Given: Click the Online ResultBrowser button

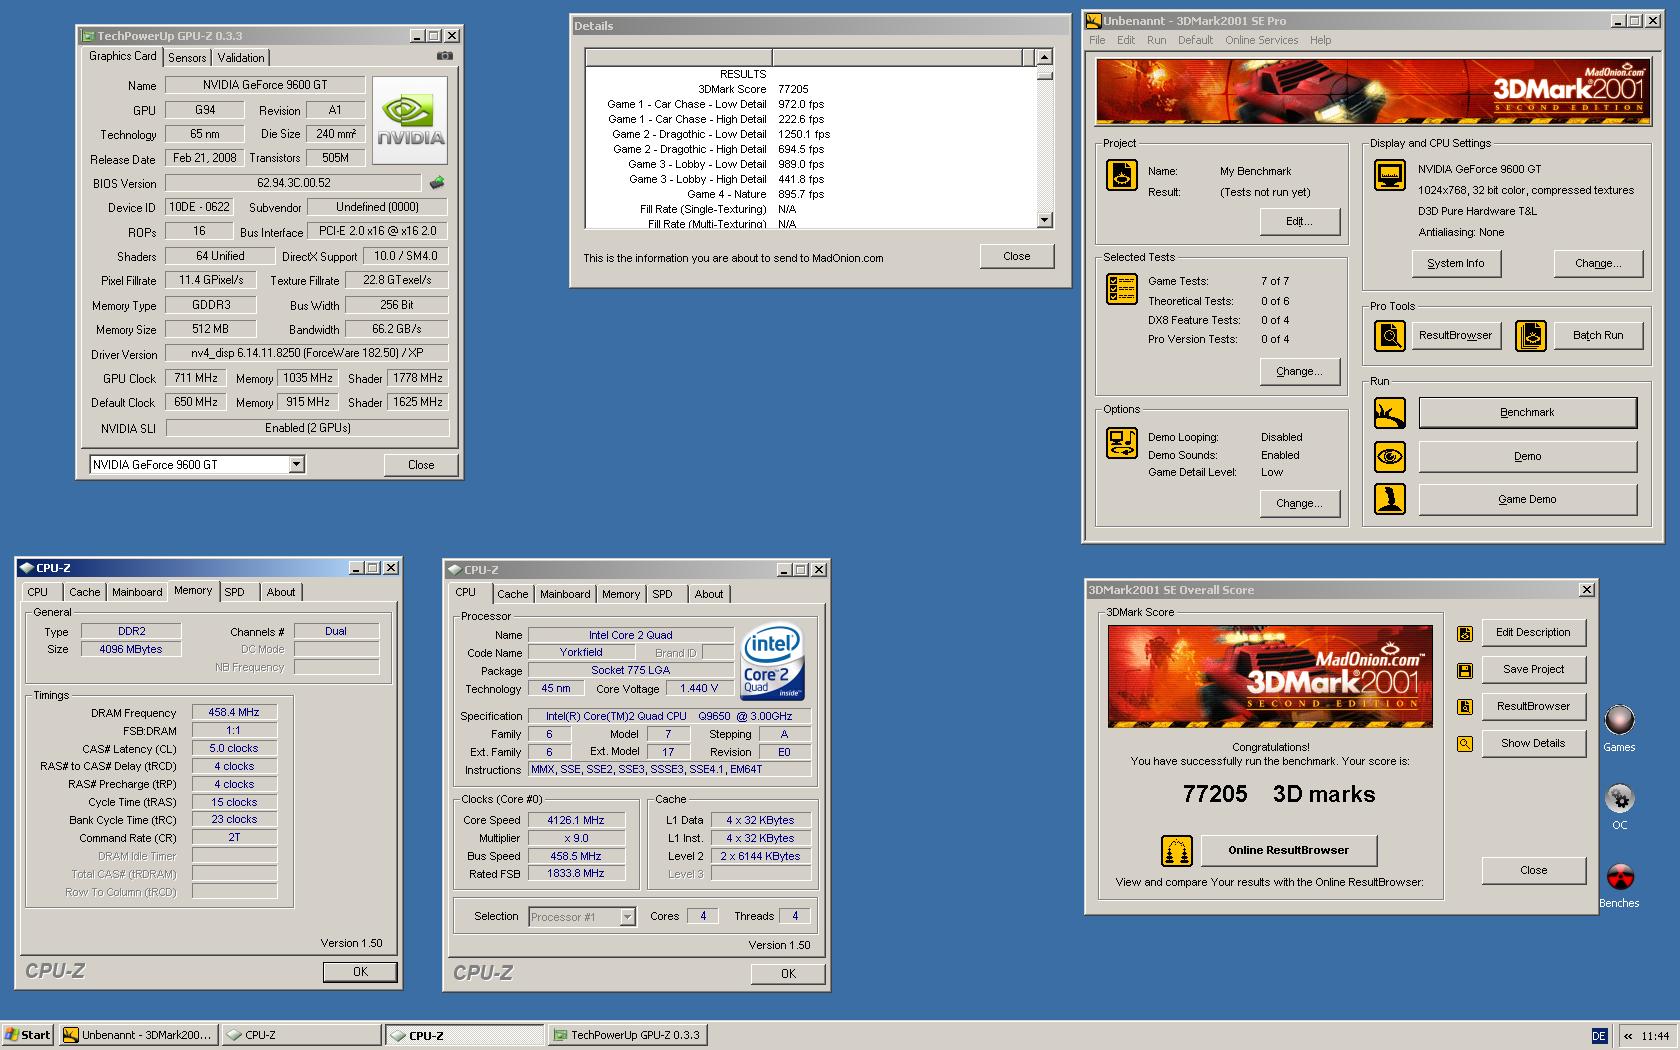Looking at the screenshot, I should coord(1288,850).
